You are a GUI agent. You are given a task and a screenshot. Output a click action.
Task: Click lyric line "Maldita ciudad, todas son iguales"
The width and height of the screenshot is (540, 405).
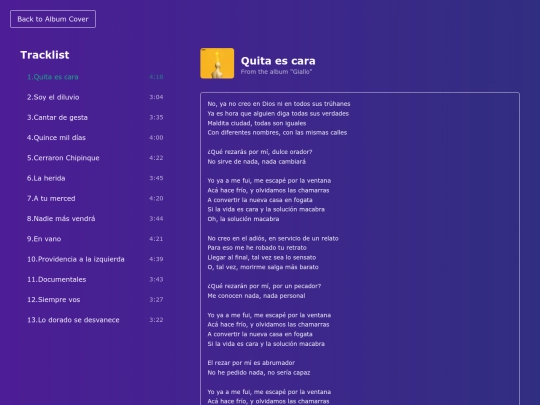[x=257, y=123]
